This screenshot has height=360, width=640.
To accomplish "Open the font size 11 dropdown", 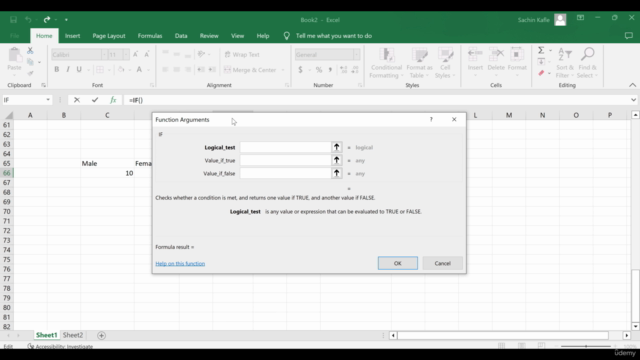I will 125,55.
